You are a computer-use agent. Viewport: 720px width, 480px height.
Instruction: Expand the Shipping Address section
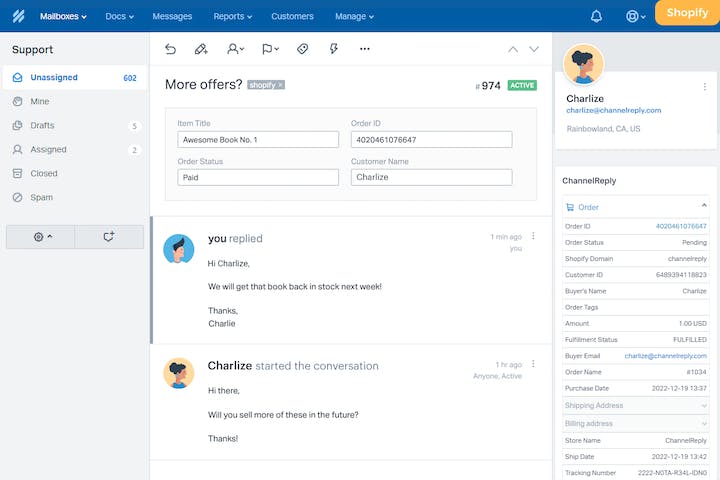tap(636, 405)
